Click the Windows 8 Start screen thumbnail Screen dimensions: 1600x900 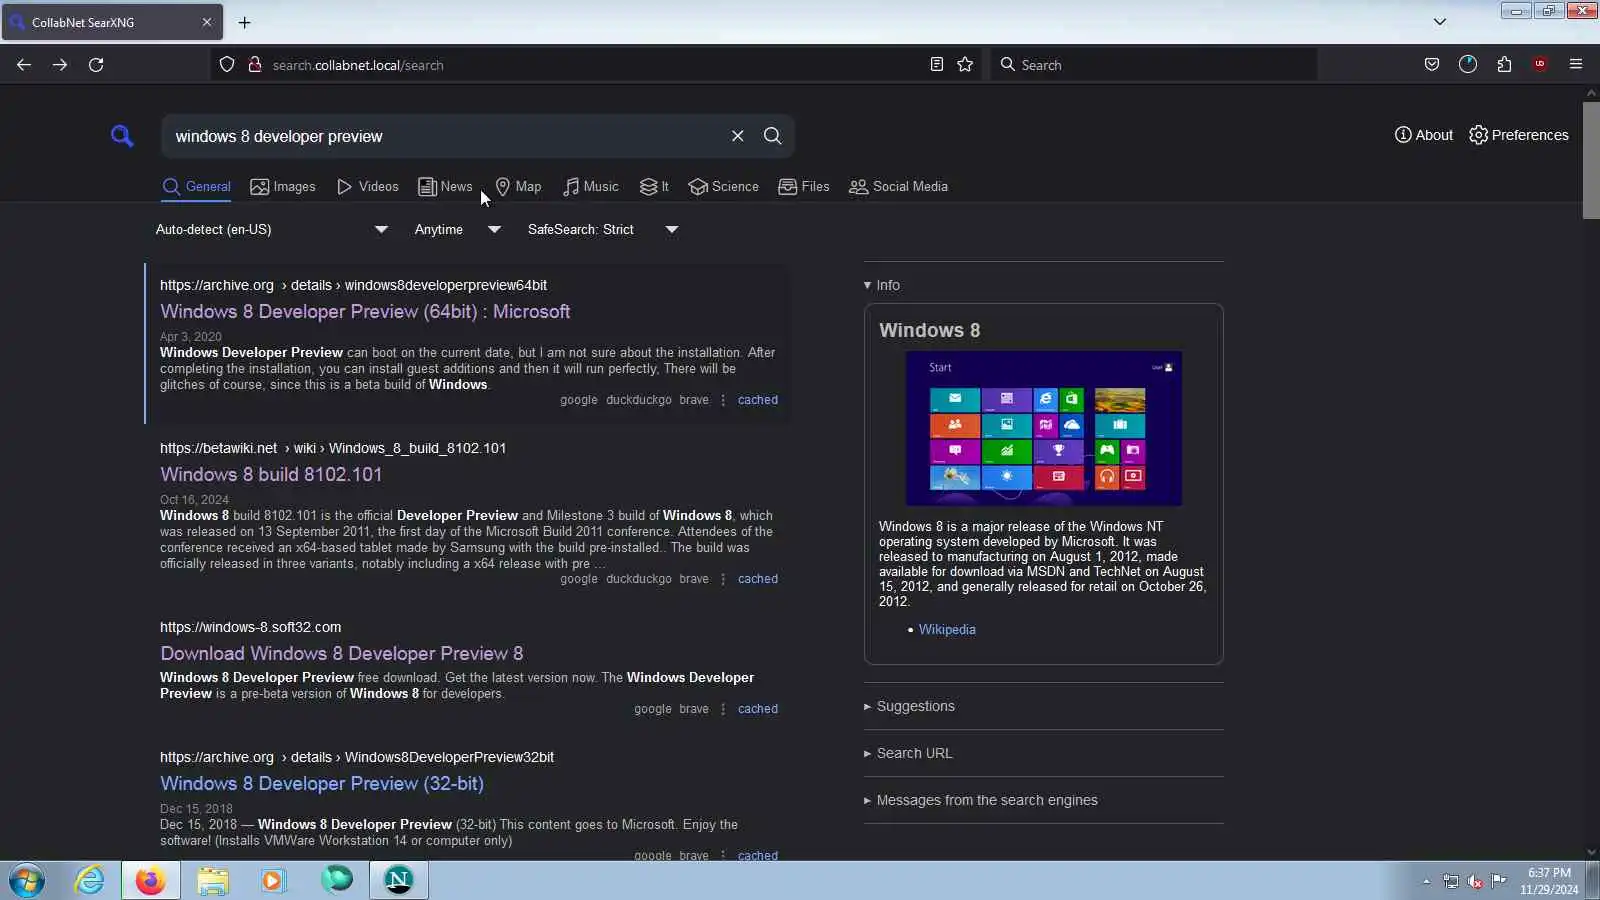click(1044, 428)
